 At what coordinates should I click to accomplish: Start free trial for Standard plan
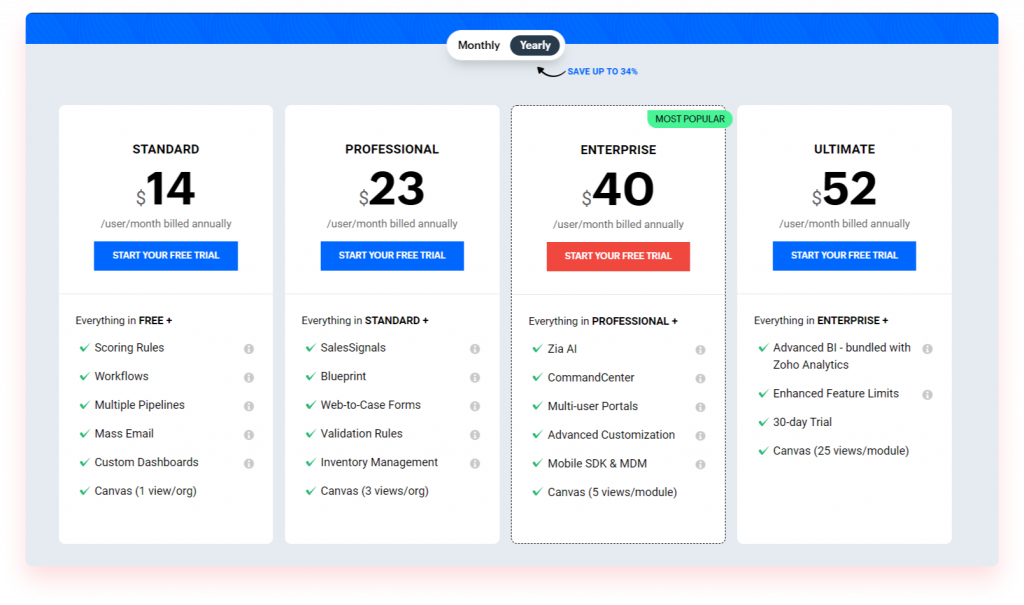166,255
